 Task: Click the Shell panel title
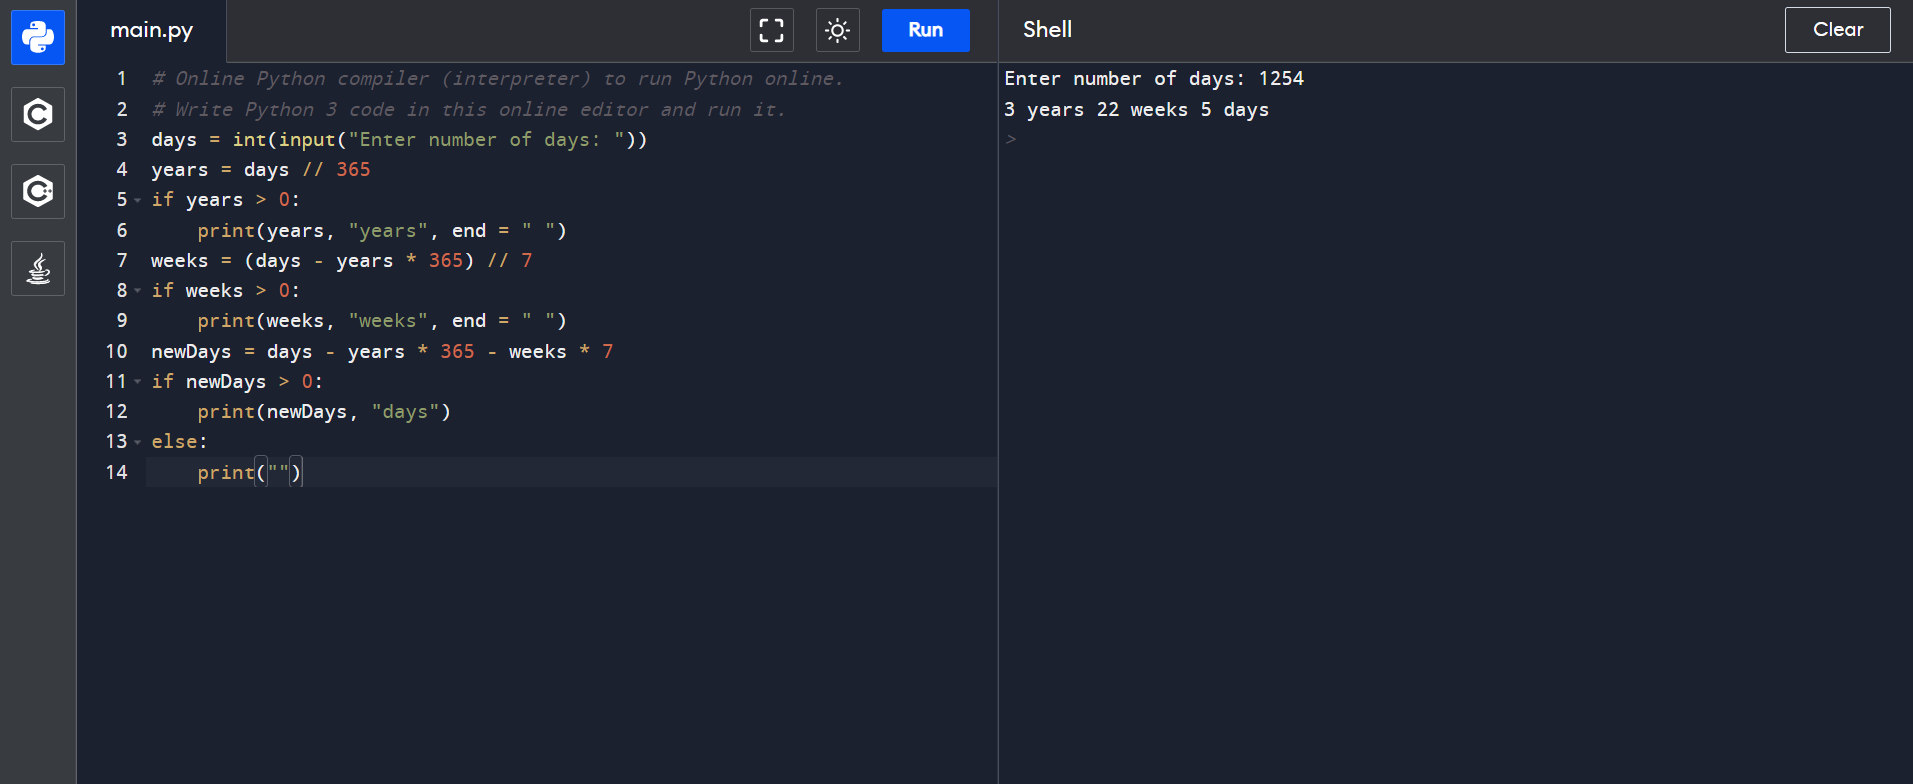(x=1047, y=30)
